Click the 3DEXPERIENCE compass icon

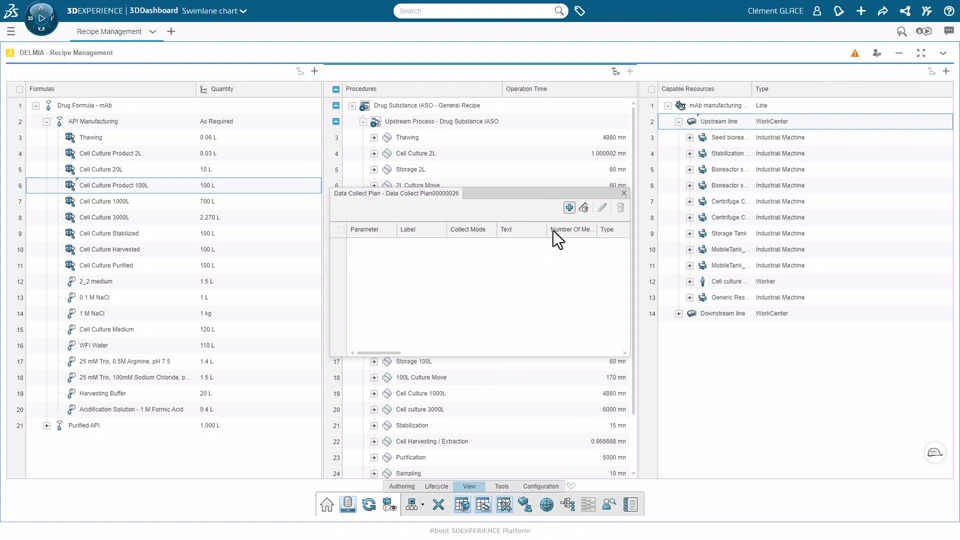click(x=41, y=18)
